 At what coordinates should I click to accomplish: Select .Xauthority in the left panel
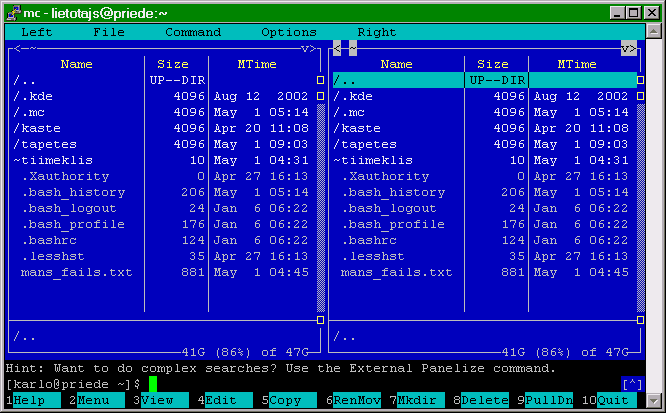pos(164,176)
